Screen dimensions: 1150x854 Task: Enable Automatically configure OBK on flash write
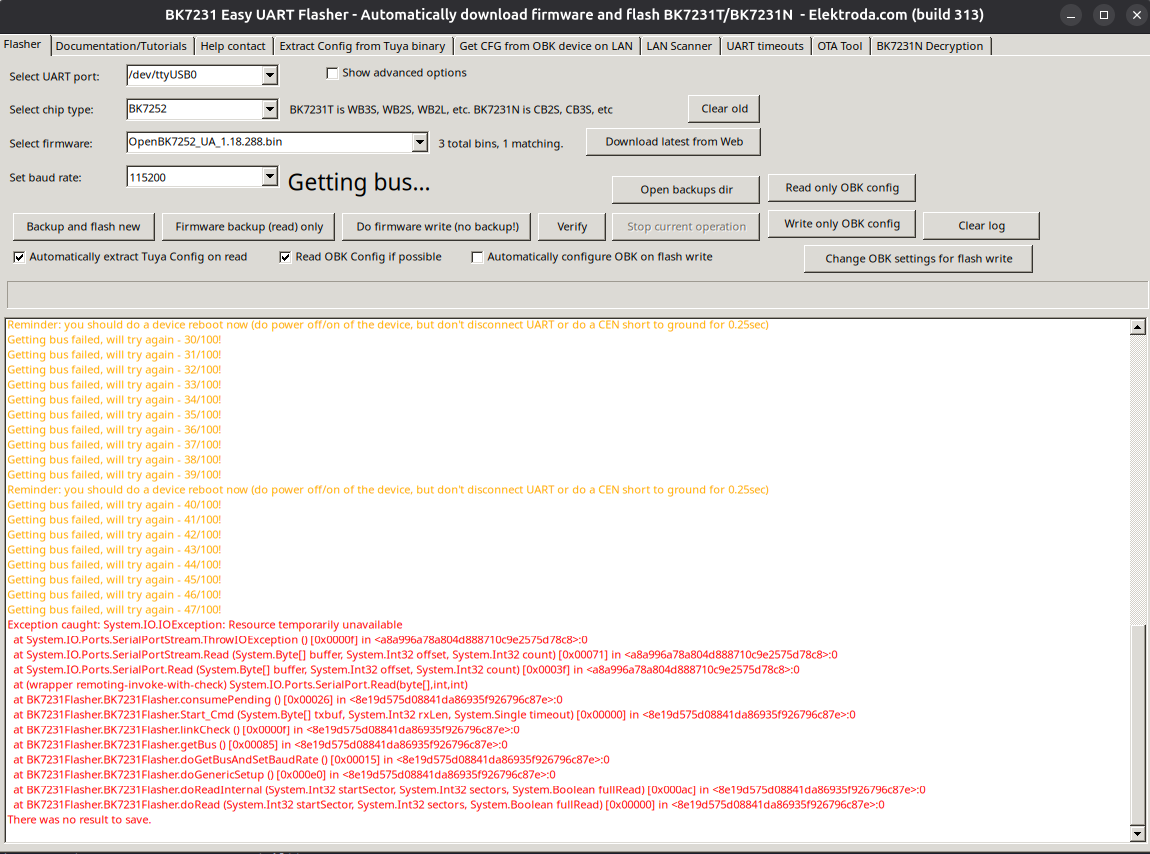[477, 257]
